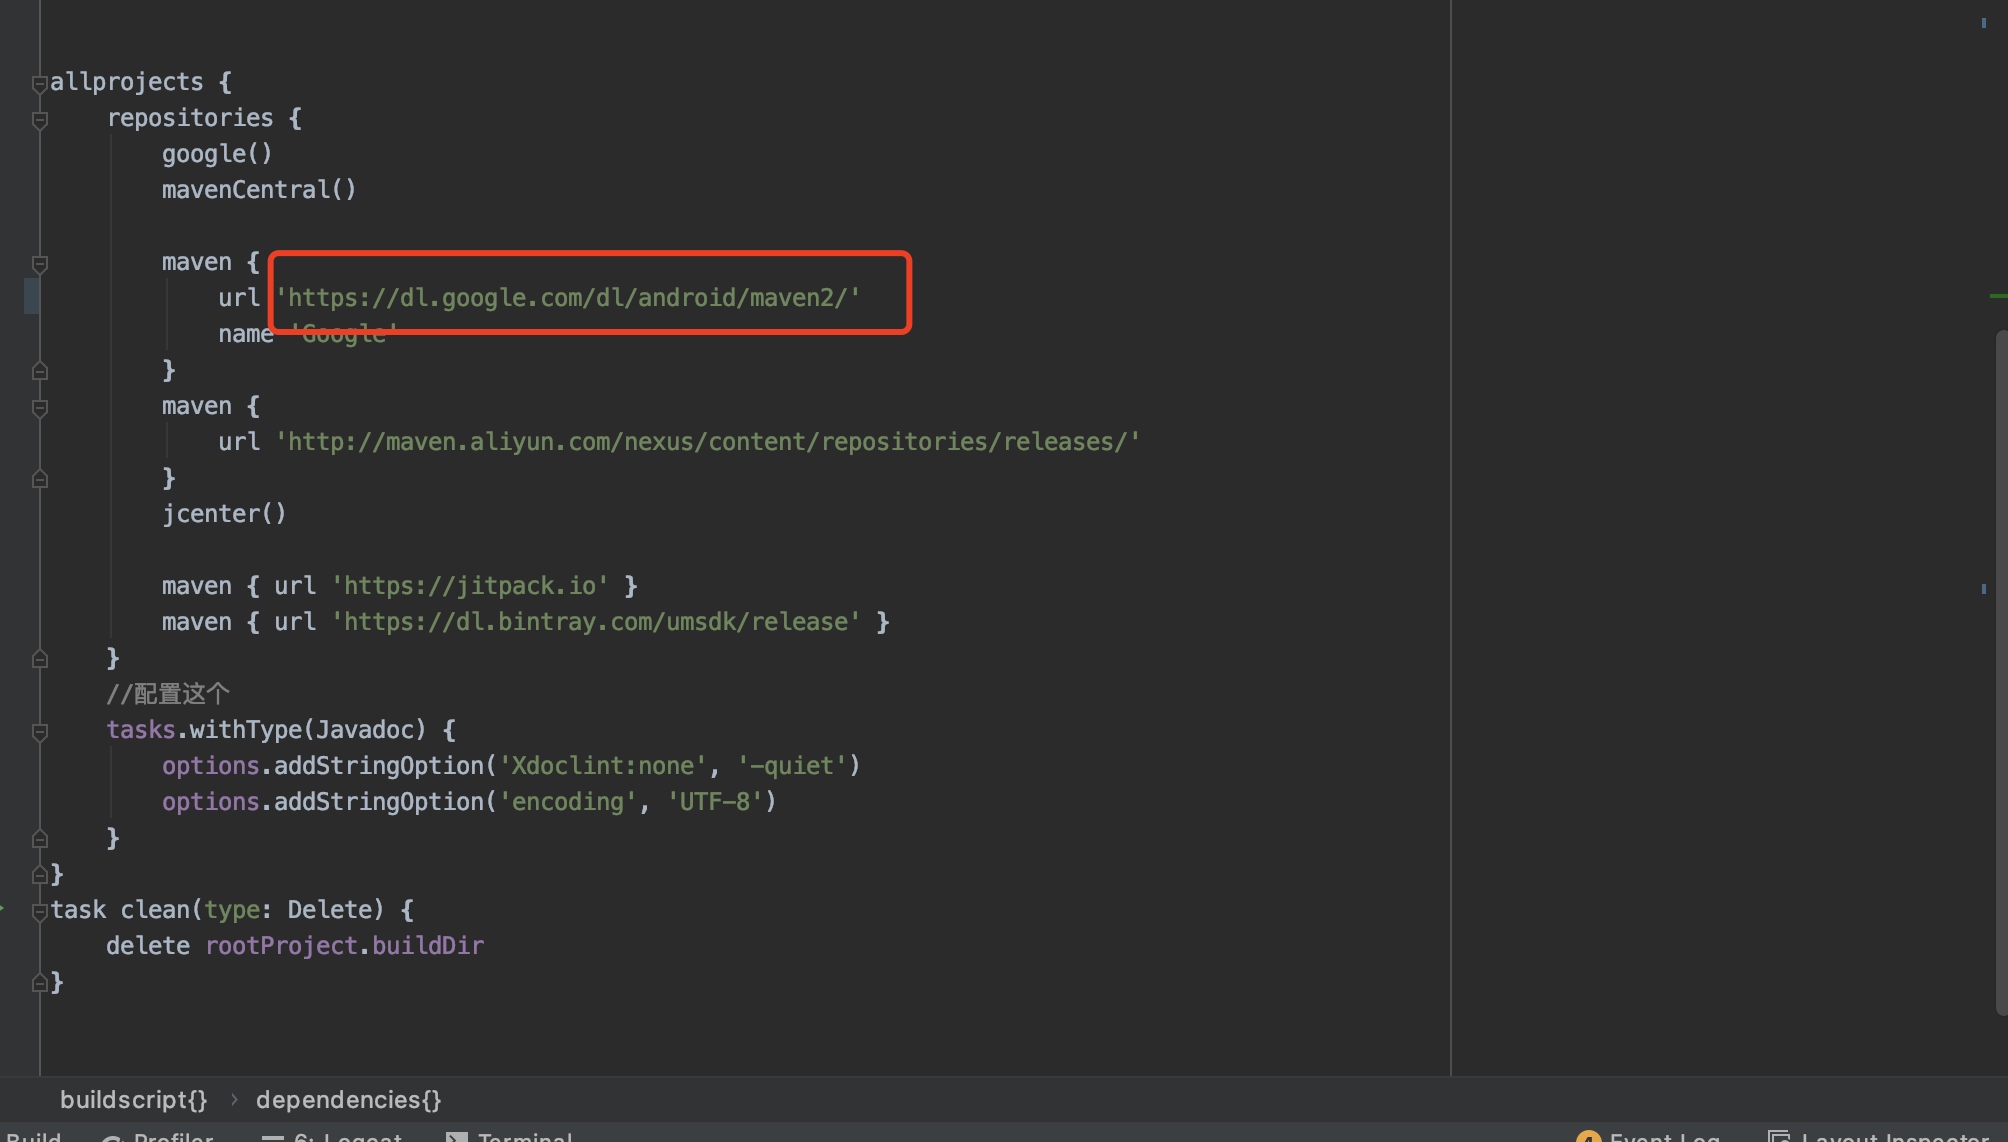Viewport: 2008px width, 1142px height.
Task: Click the 'encoding' string argument
Action: (567, 802)
